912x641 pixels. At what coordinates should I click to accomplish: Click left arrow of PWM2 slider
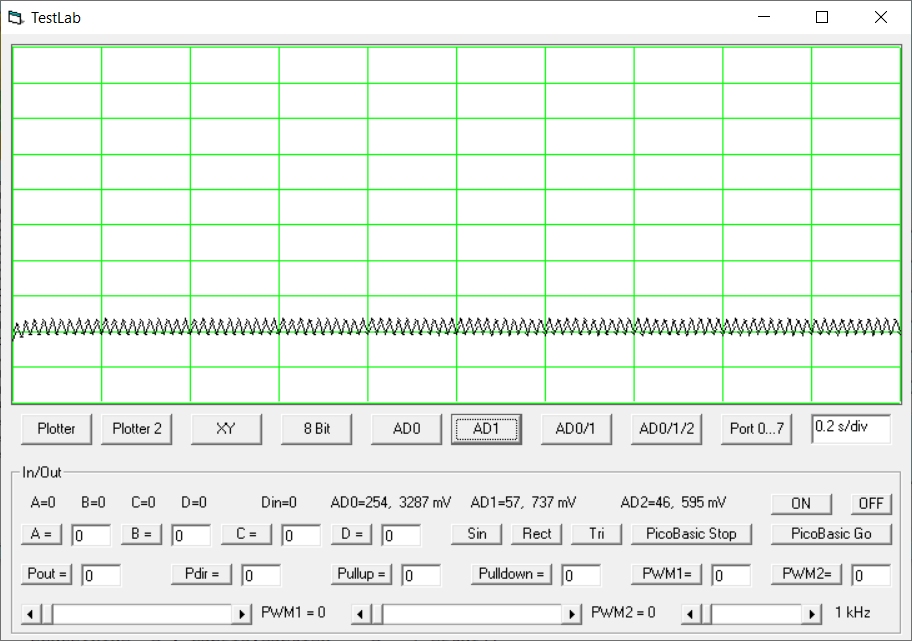(x=363, y=613)
